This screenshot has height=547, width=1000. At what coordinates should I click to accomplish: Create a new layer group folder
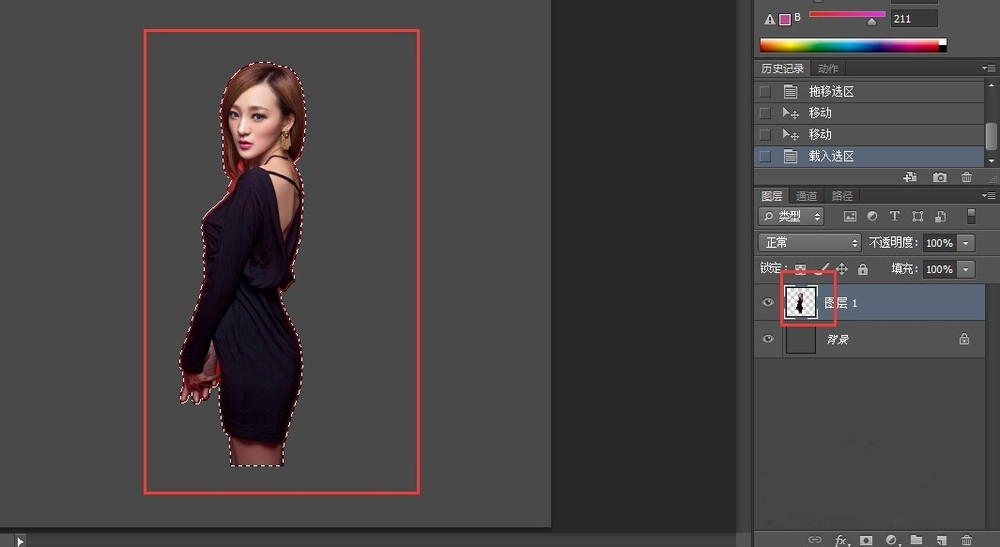(x=916, y=540)
